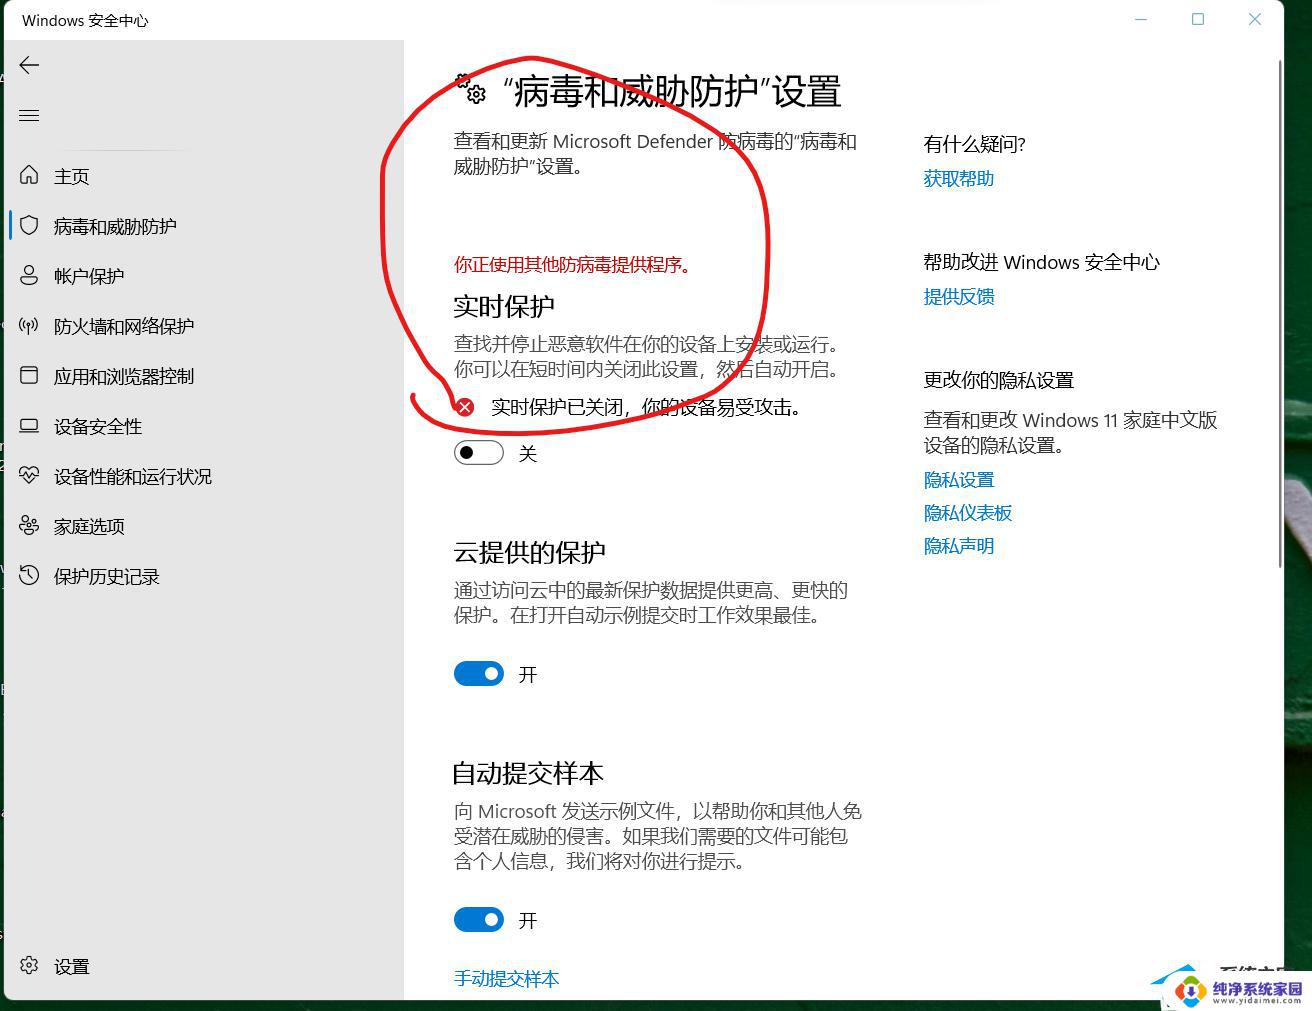Screen dimensions: 1312x1011
Task: Turn off the 自动提交样本 toggle
Action: [479, 920]
